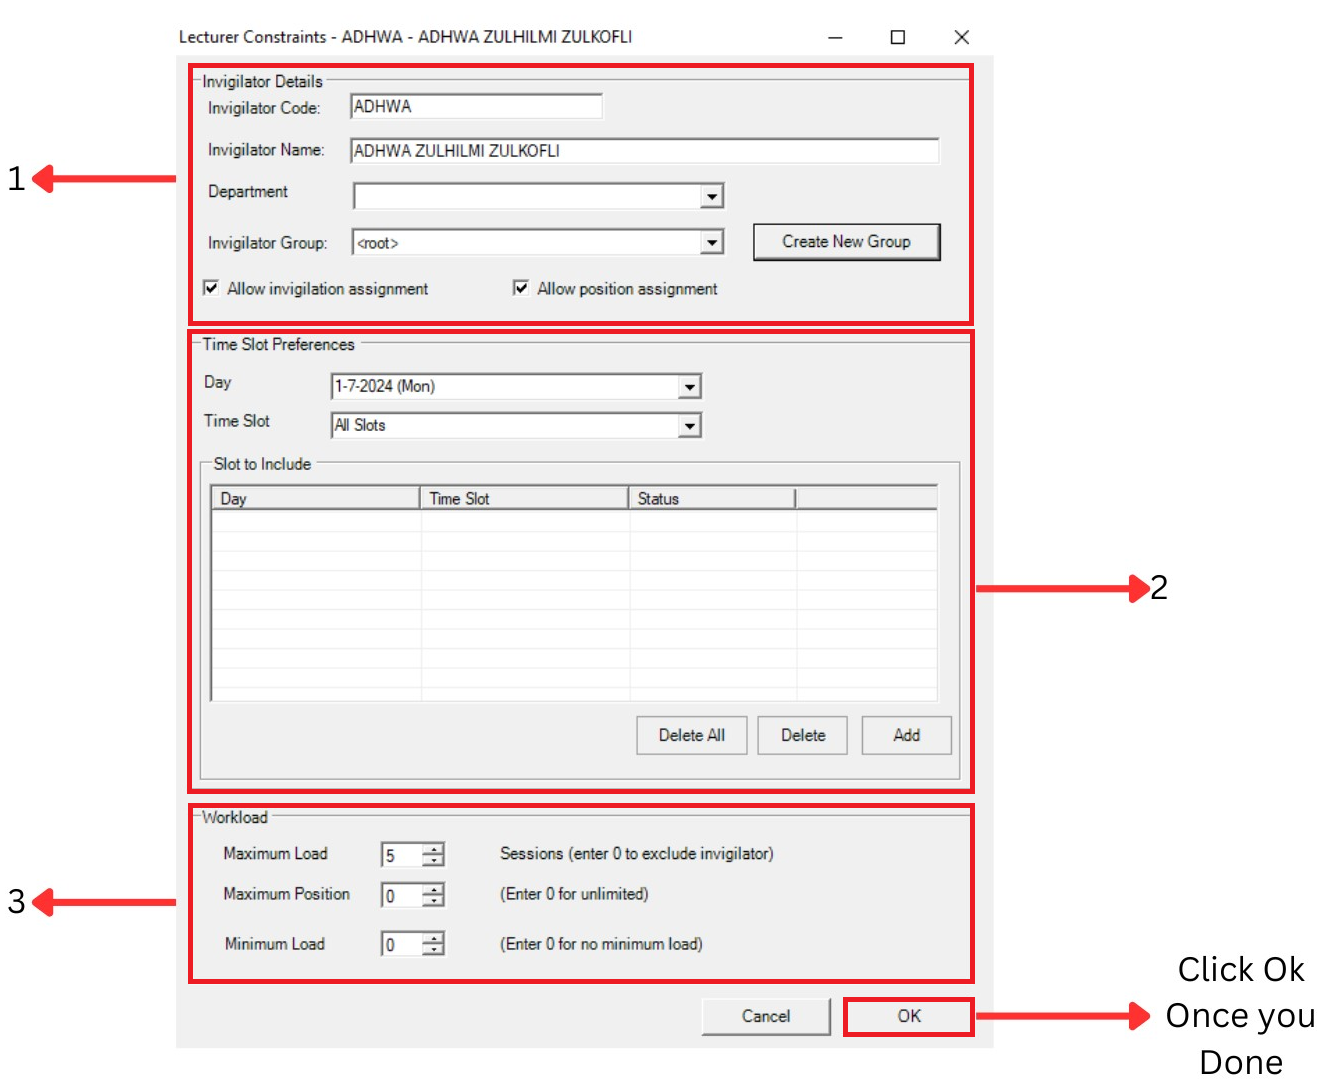Click the Create New Group button
Screen dimensions: 1323x1081
[846, 242]
